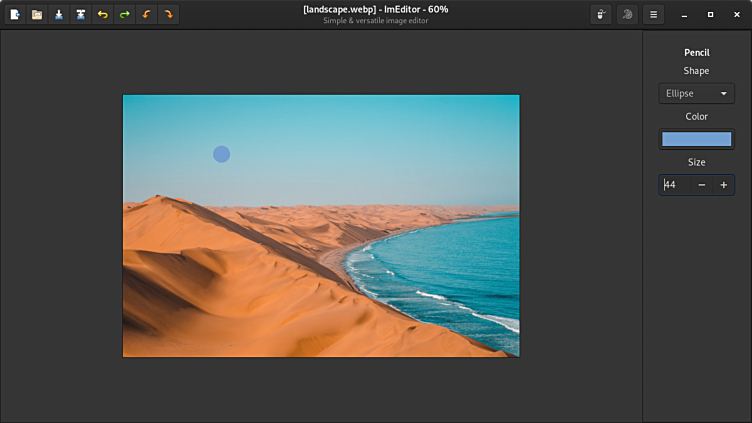
Task: Expand the Ellipse shape dropdown
Action: [x=696, y=93]
